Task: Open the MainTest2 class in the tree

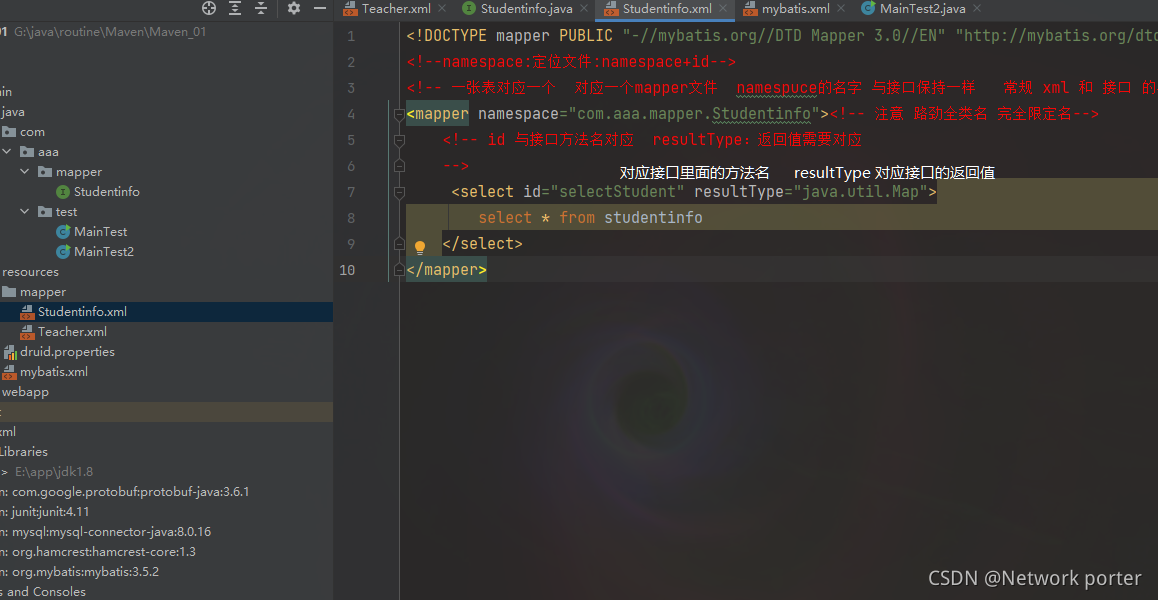Action: [104, 251]
